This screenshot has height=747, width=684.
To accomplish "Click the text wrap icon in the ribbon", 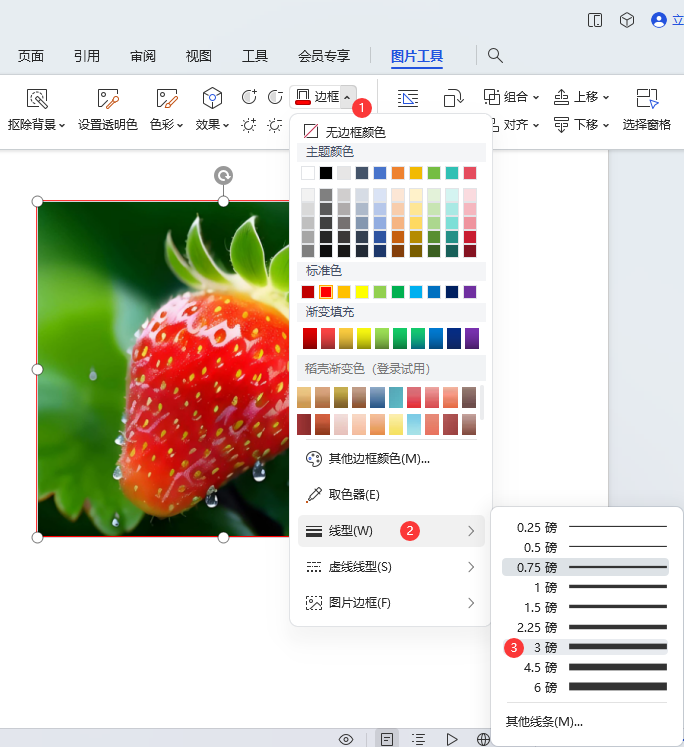I will tap(408, 98).
